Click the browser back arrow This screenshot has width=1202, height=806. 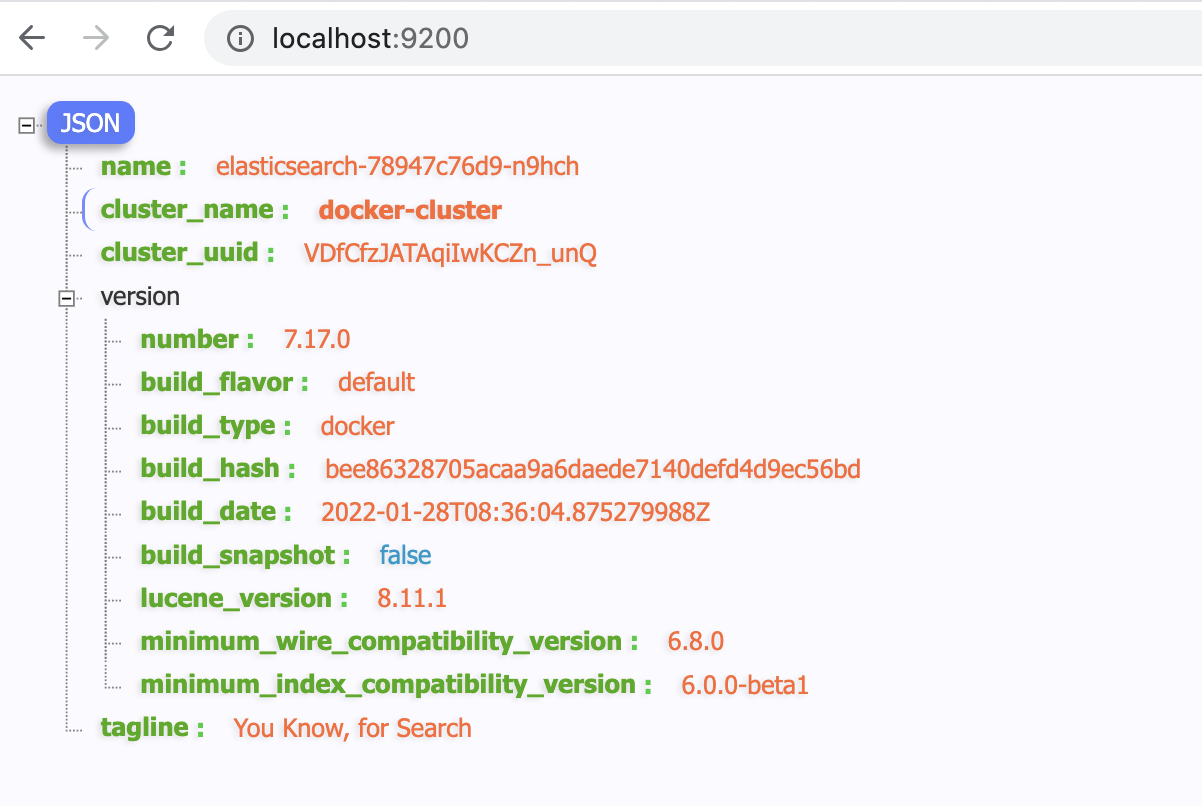point(32,38)
